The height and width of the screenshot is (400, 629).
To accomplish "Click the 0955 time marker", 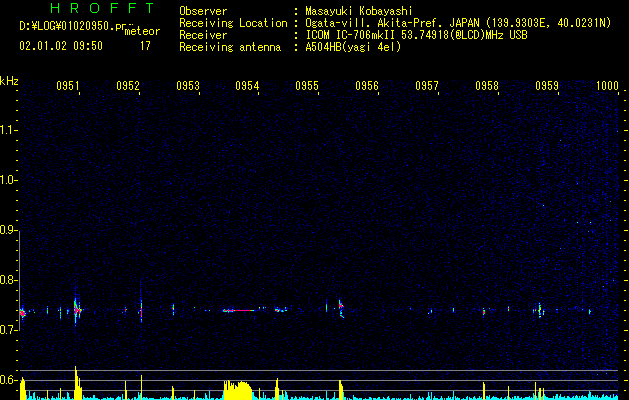I will point(307,85).
